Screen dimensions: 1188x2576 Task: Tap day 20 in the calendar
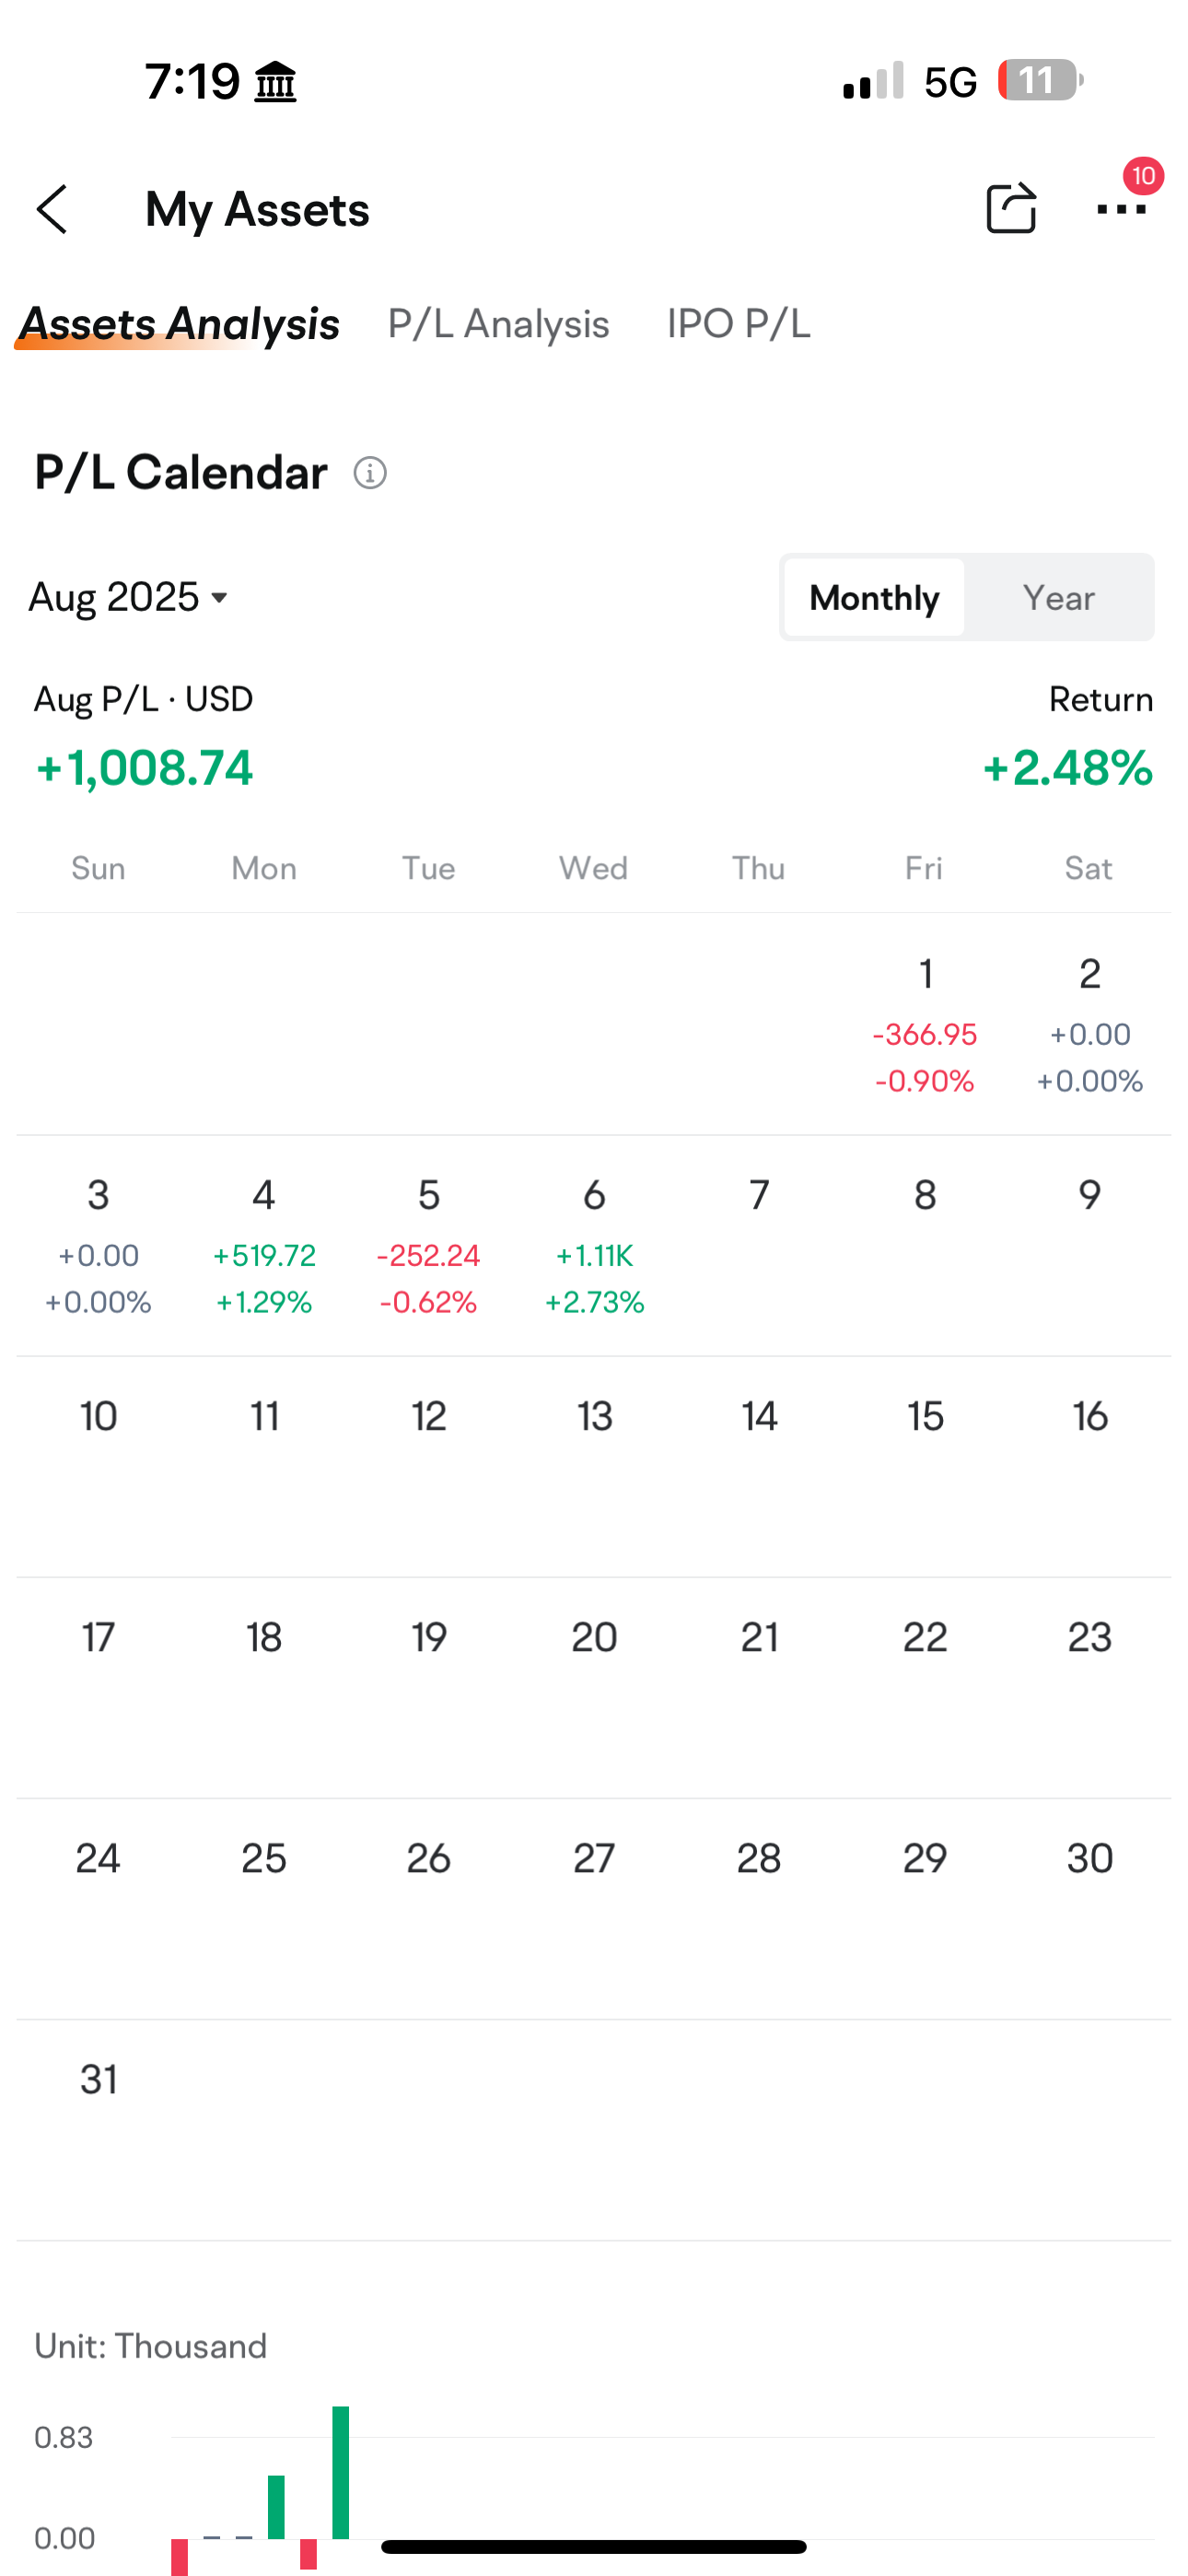[x=594, y=1637]
